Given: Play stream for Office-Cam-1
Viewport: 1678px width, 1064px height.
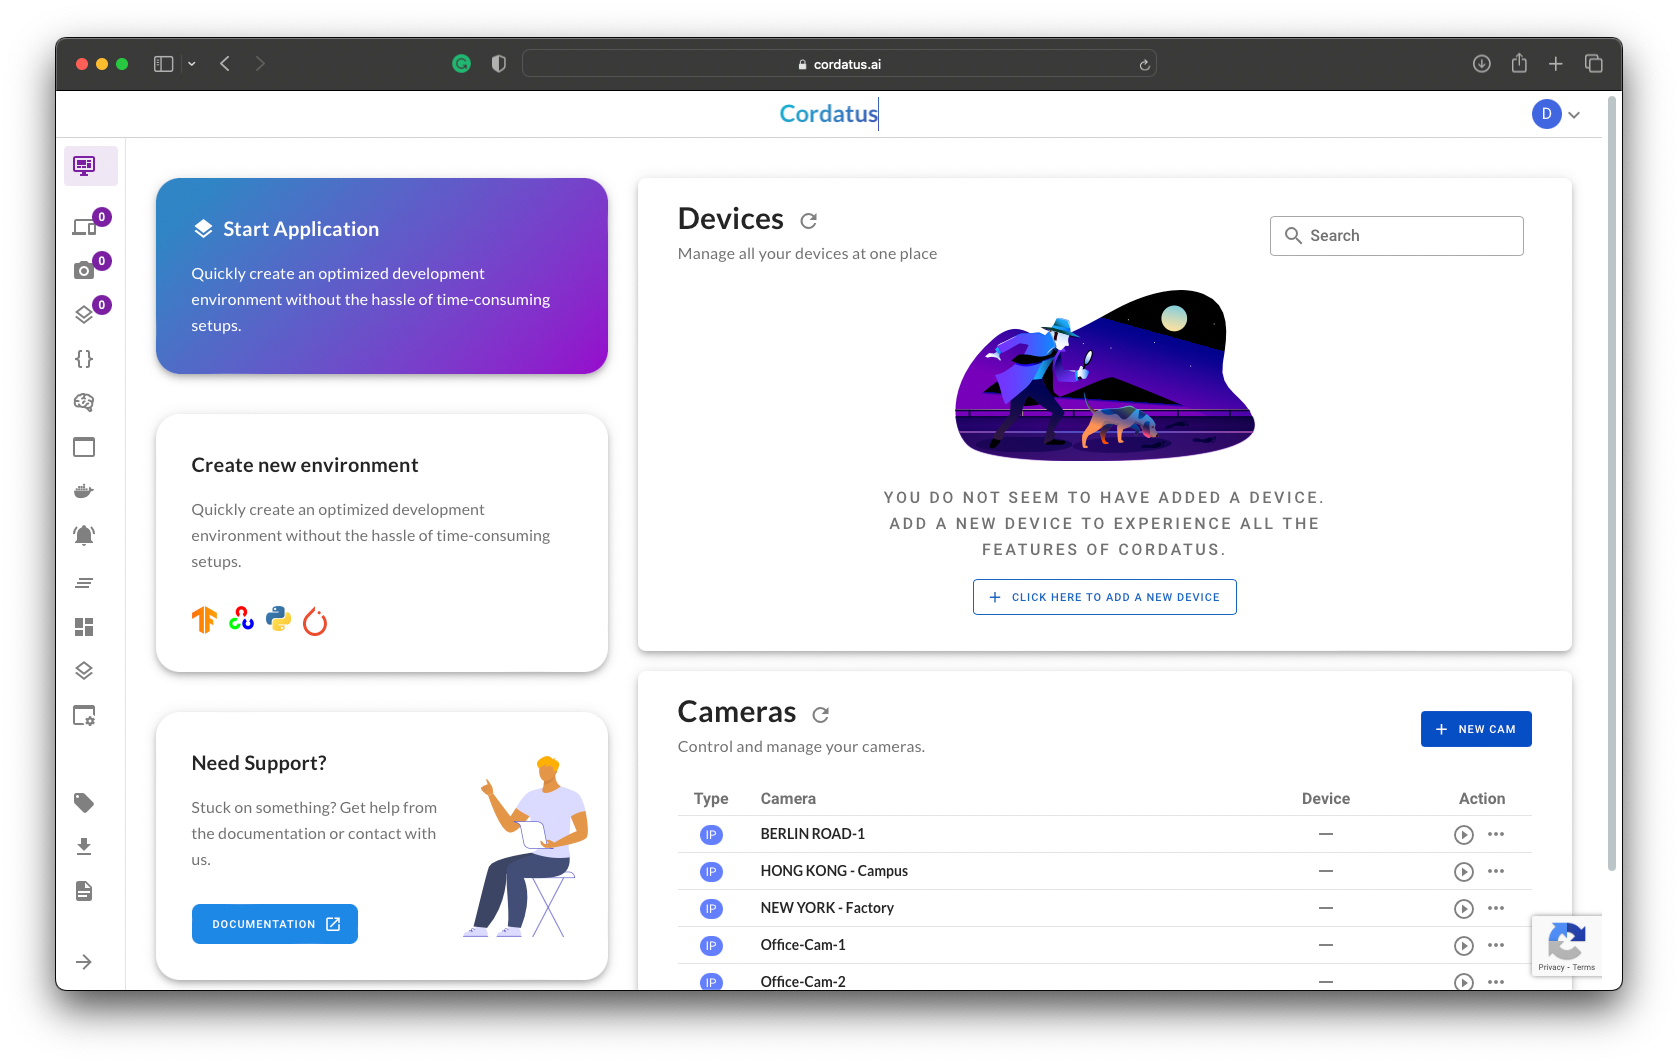Looking at the screenshot, I should pos(1463,945).
